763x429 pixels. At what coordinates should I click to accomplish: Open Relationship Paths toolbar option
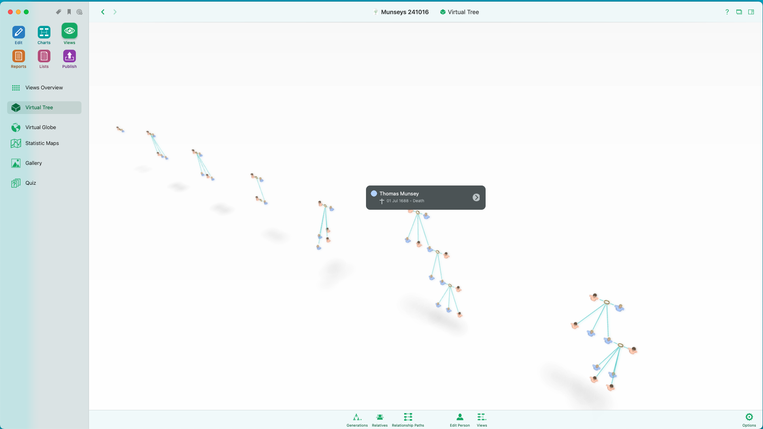coord(408,420)
